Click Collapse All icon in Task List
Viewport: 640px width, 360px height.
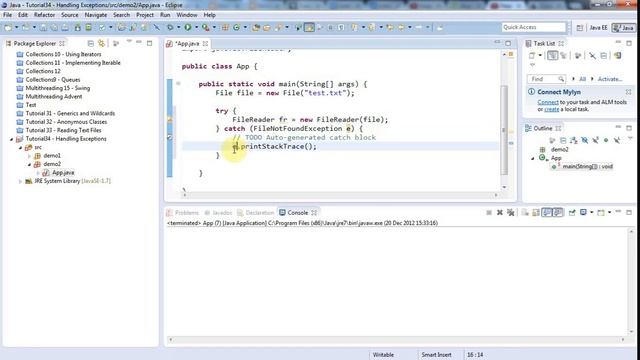[x=604, y=56]
